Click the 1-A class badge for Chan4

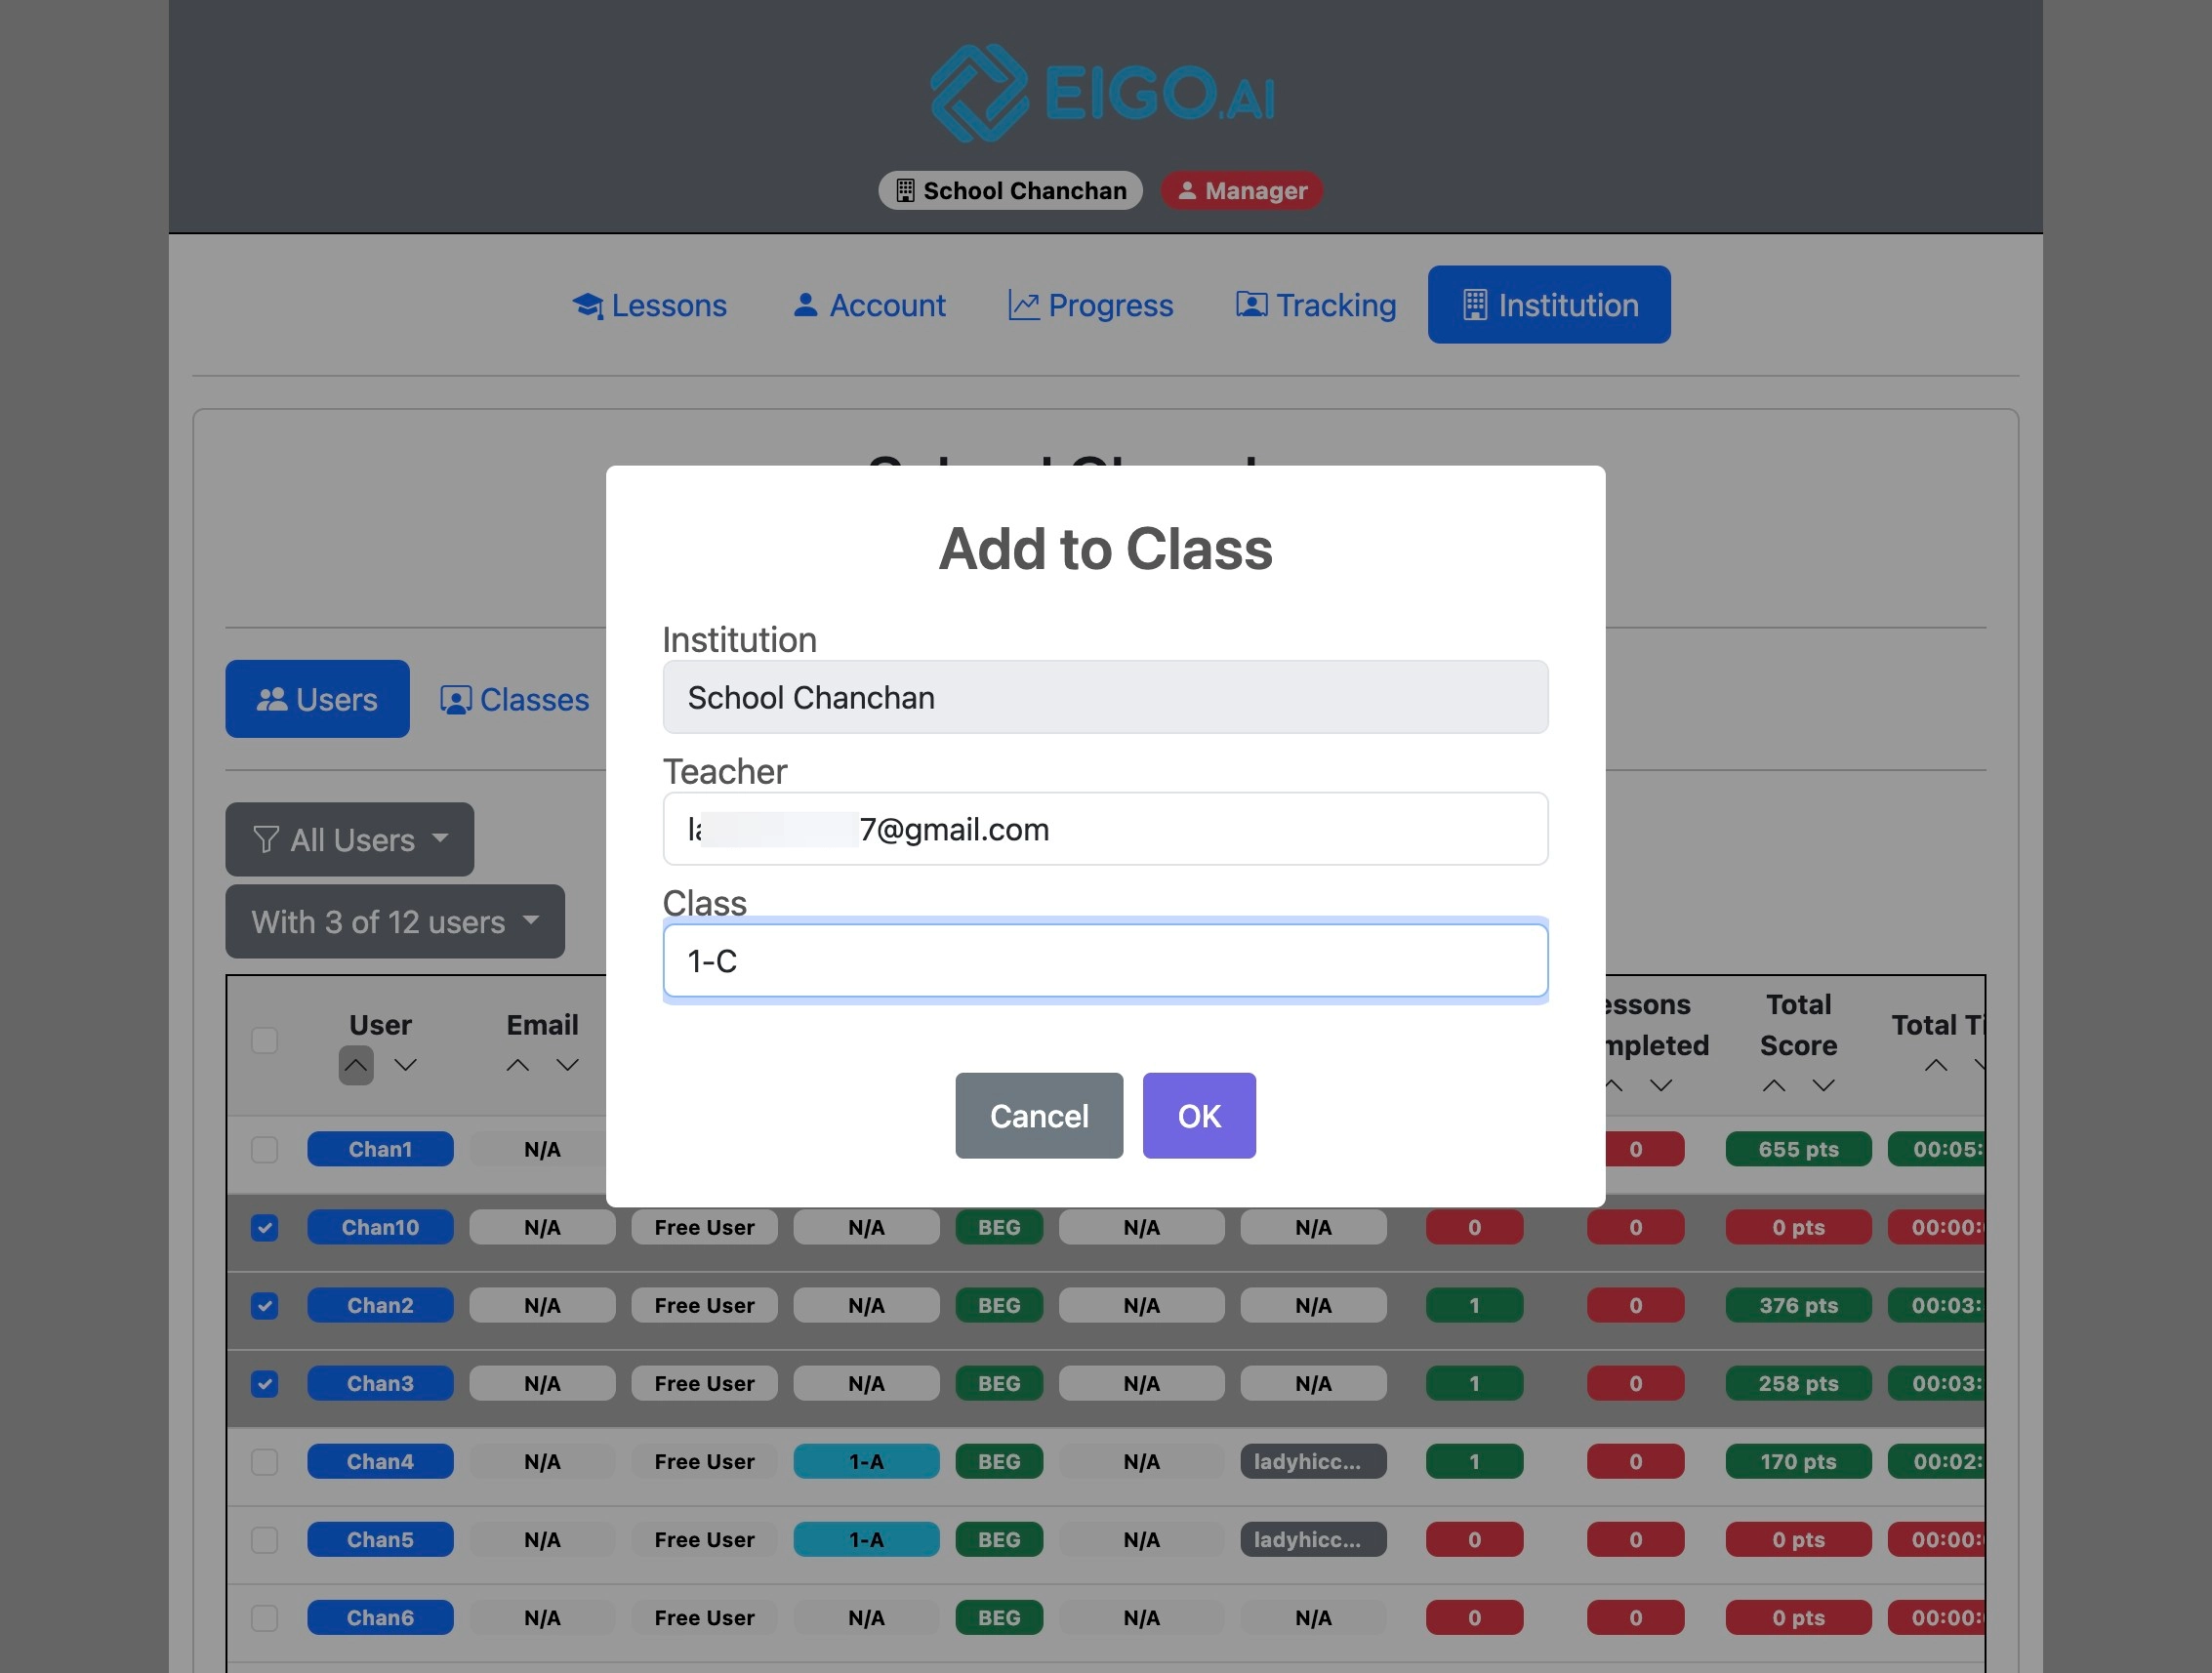point(866,1462)
